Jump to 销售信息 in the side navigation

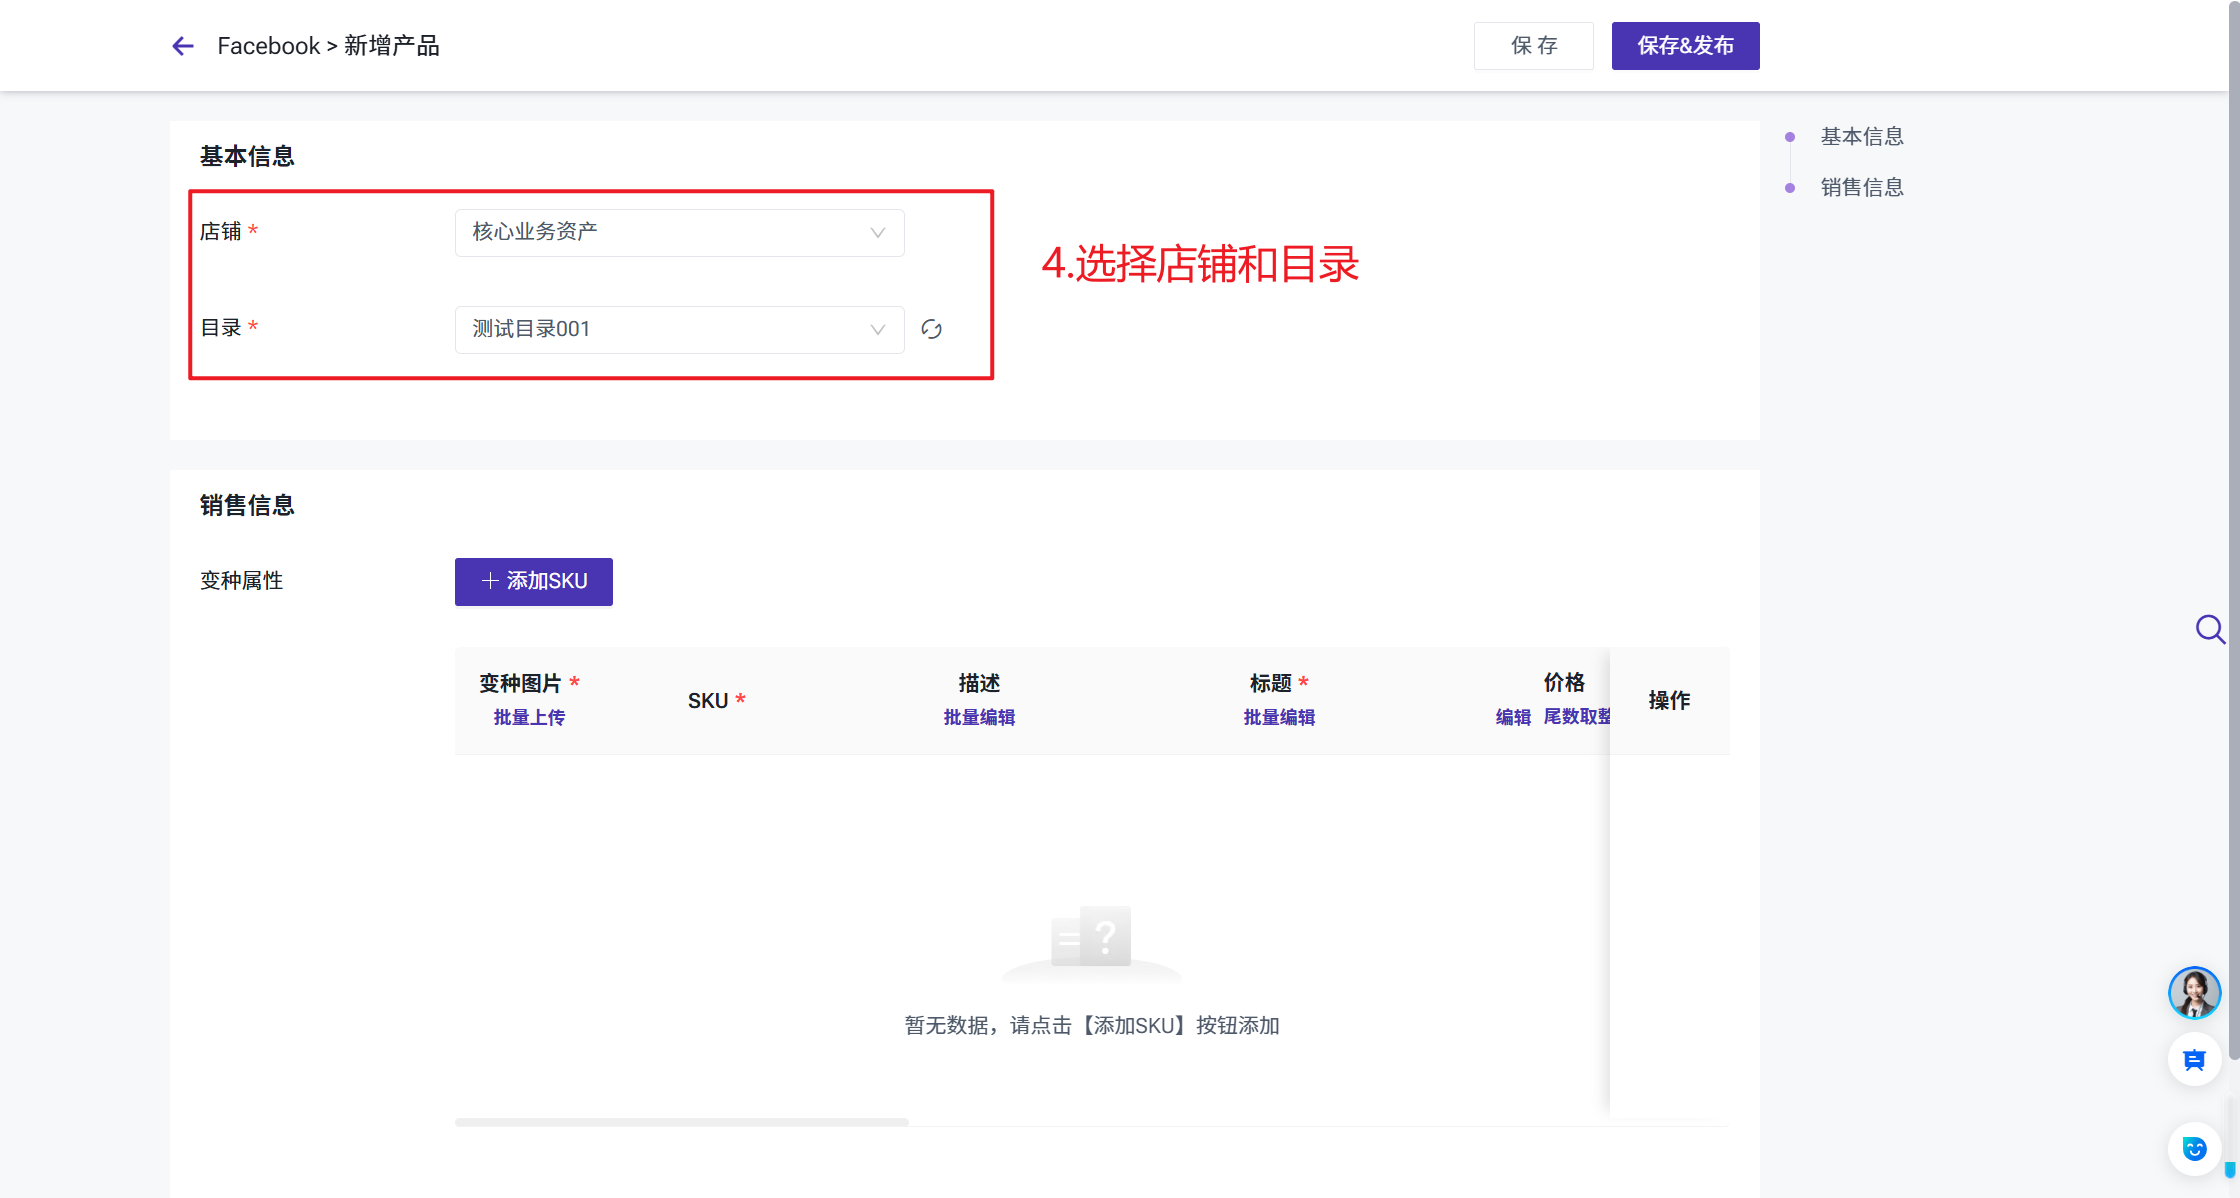(1861, 187)
